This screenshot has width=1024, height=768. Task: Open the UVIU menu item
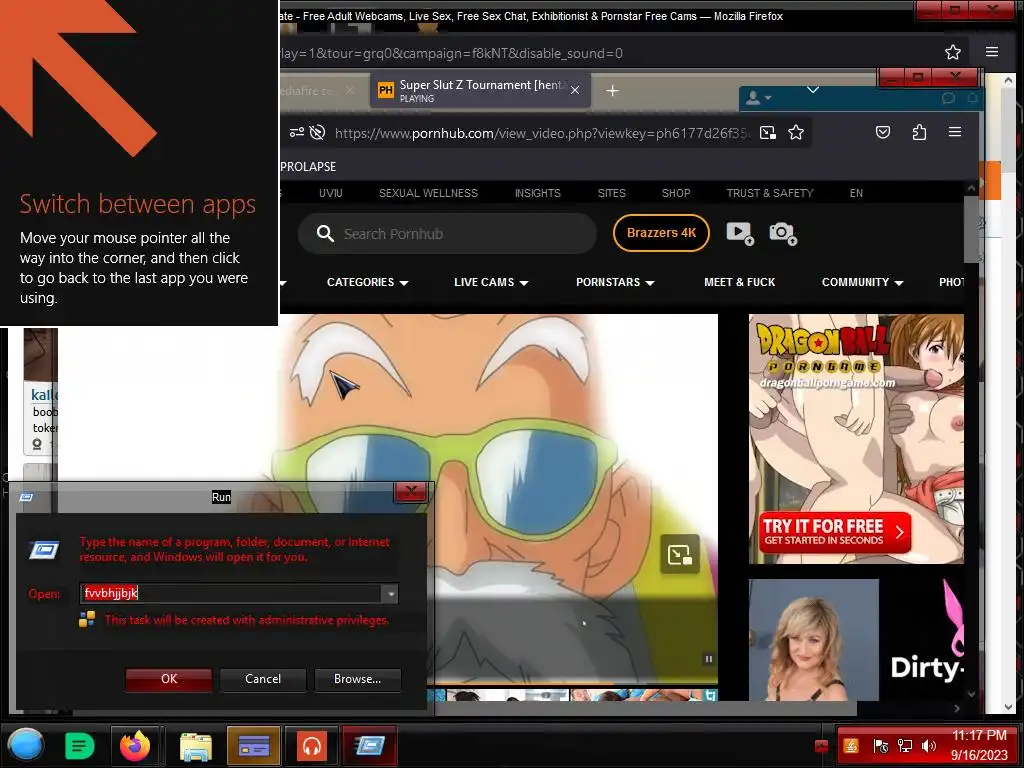[330, 193]
